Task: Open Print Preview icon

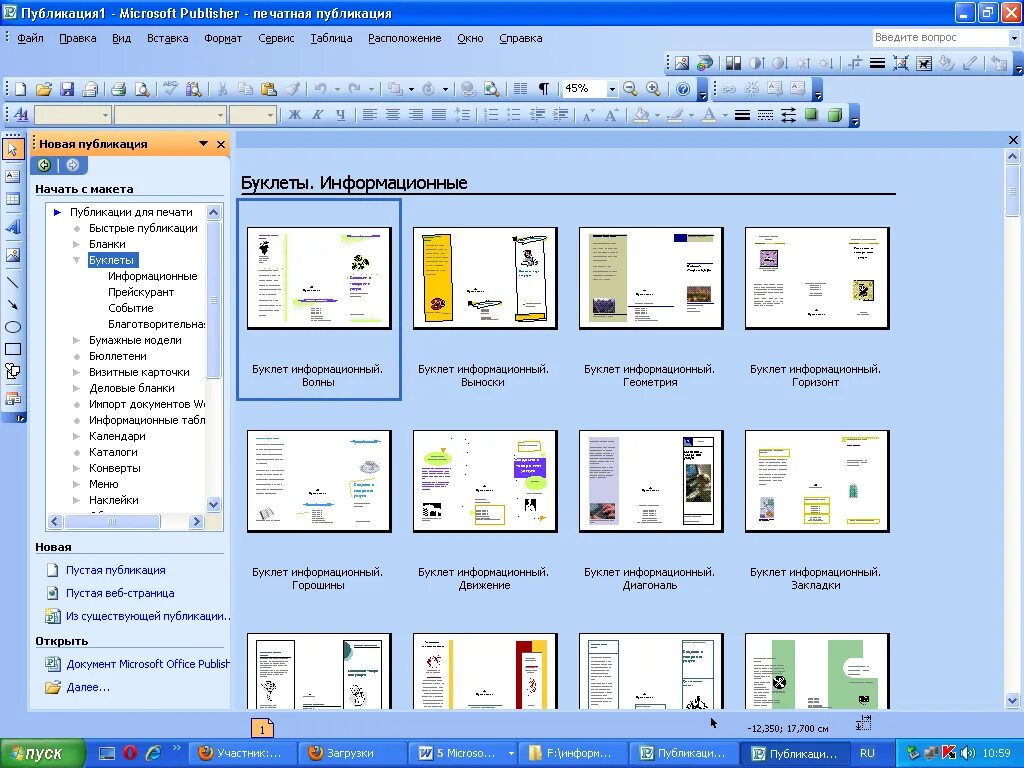Action: (142, 89)
